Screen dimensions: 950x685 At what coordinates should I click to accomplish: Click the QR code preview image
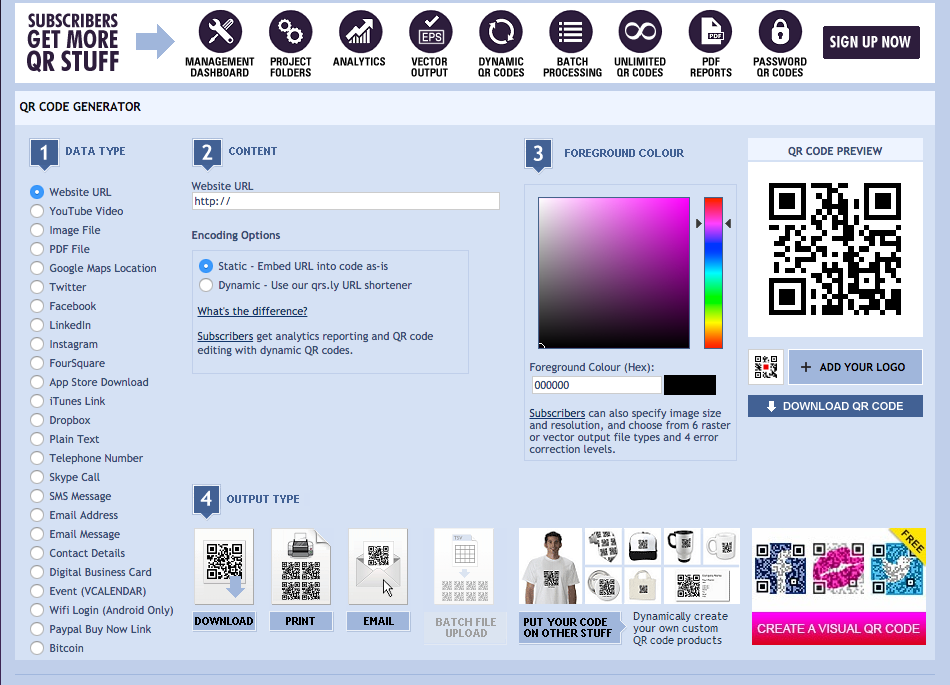click(835, 249)
